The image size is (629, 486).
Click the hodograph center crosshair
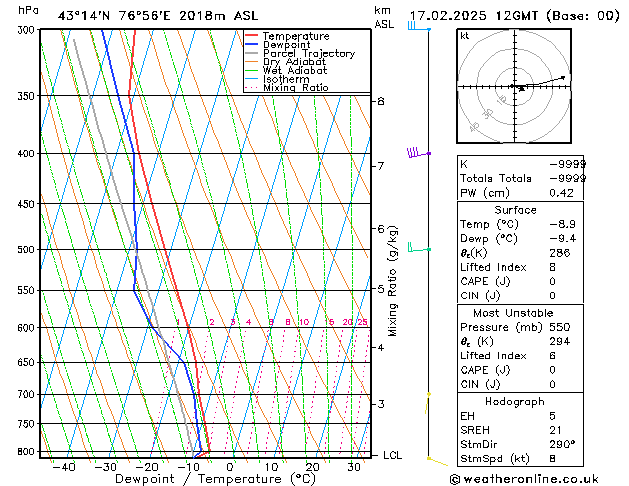tap(512, 87)
